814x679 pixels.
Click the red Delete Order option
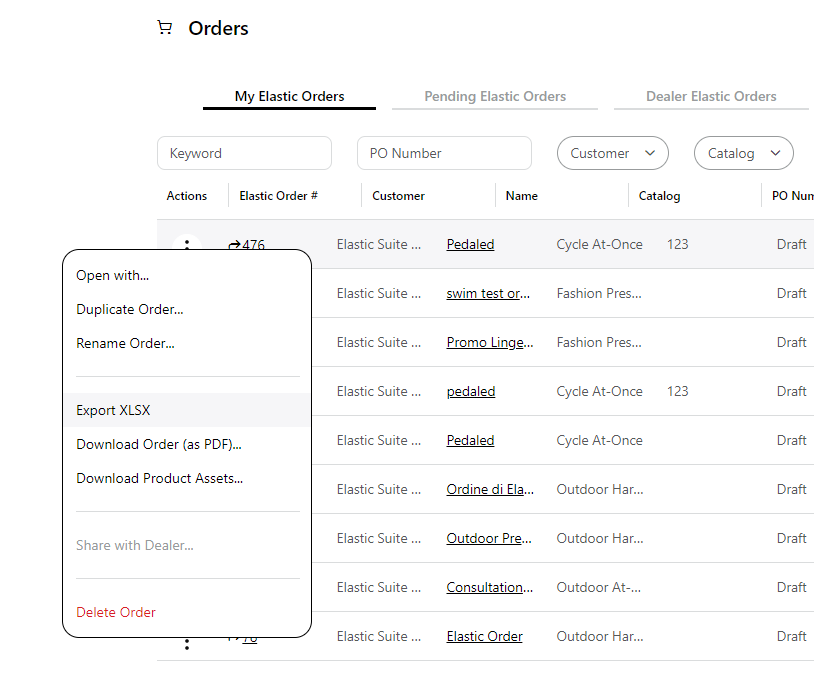116,612
